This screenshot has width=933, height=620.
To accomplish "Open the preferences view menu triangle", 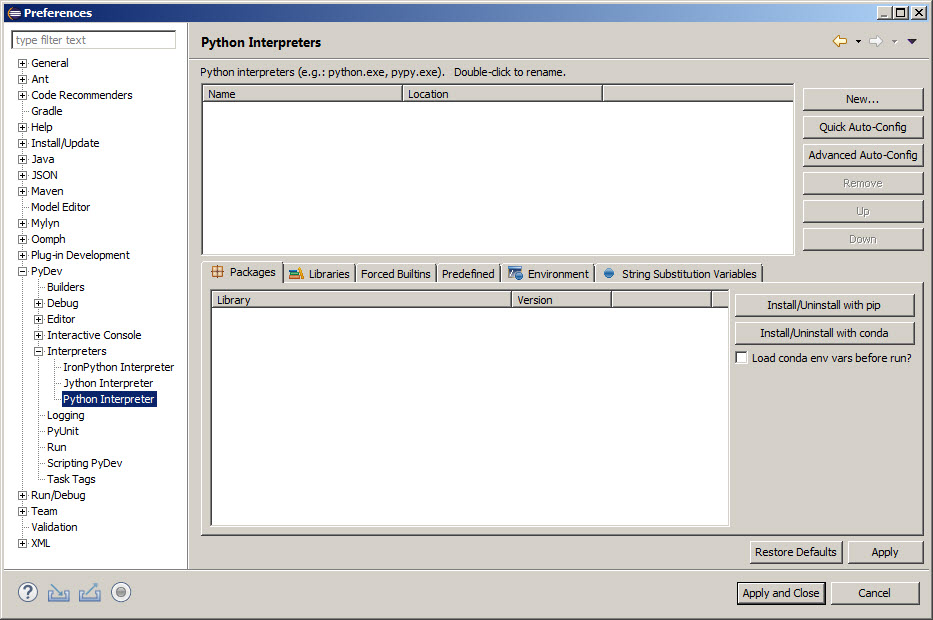I will coord(912,42).
